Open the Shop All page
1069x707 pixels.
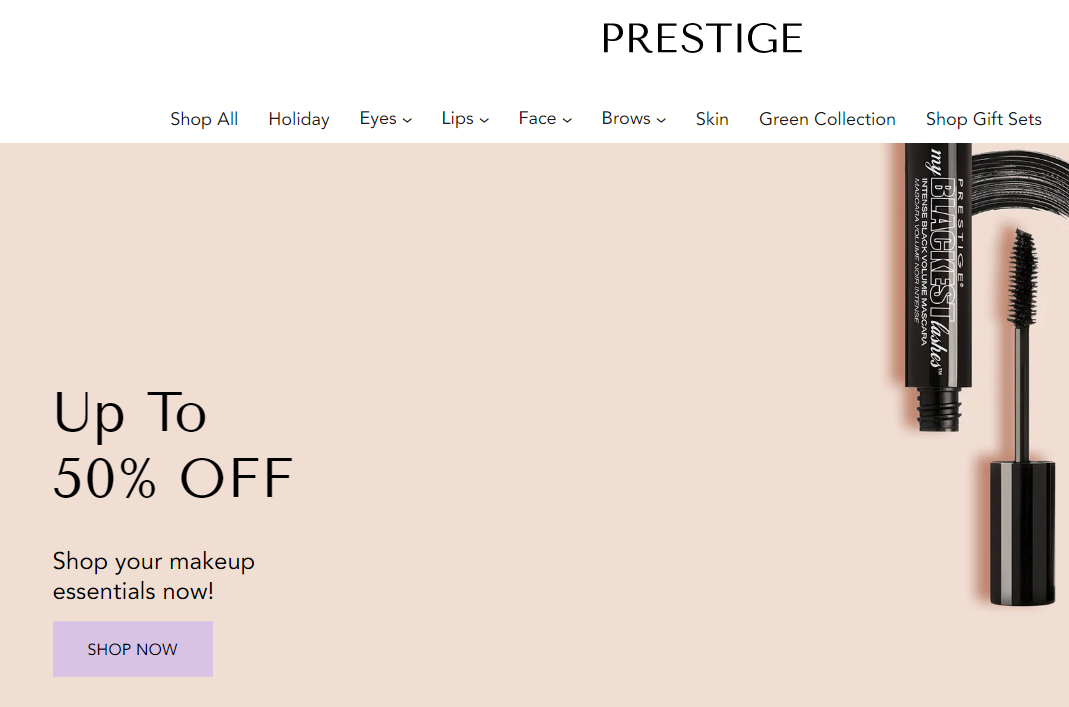coord(204,119)
